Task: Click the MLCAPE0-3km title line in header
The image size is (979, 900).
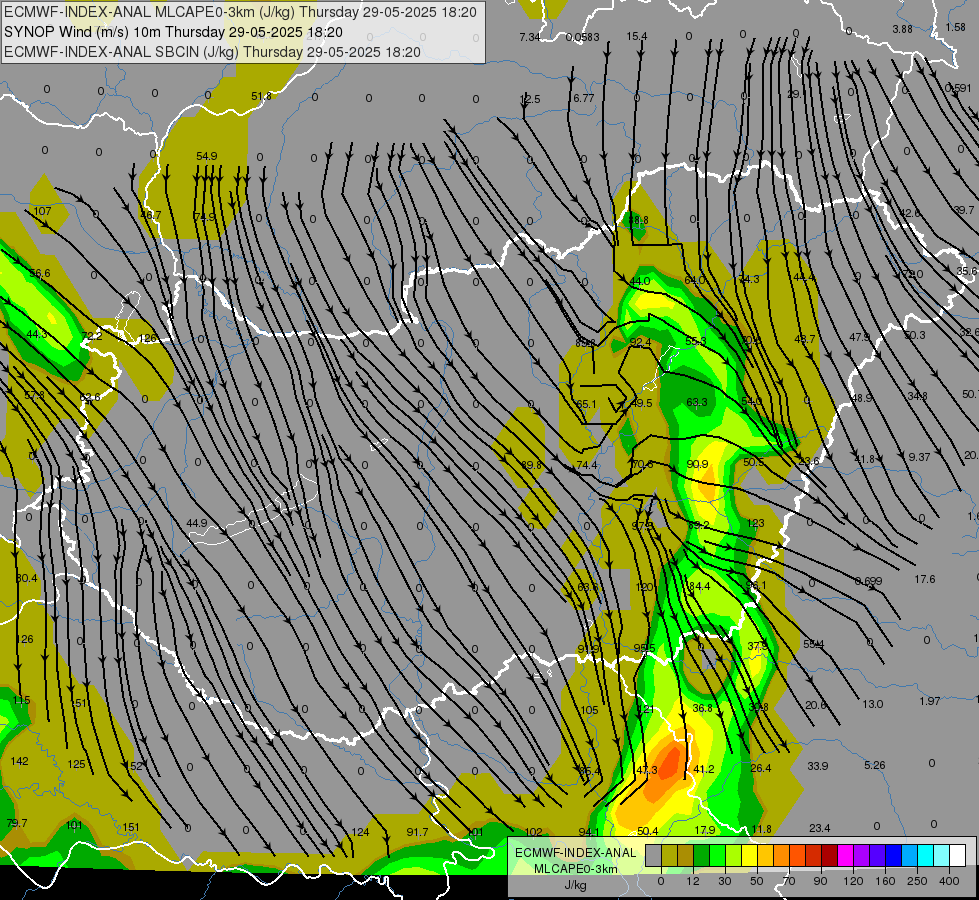Action: tap(240, 12)
